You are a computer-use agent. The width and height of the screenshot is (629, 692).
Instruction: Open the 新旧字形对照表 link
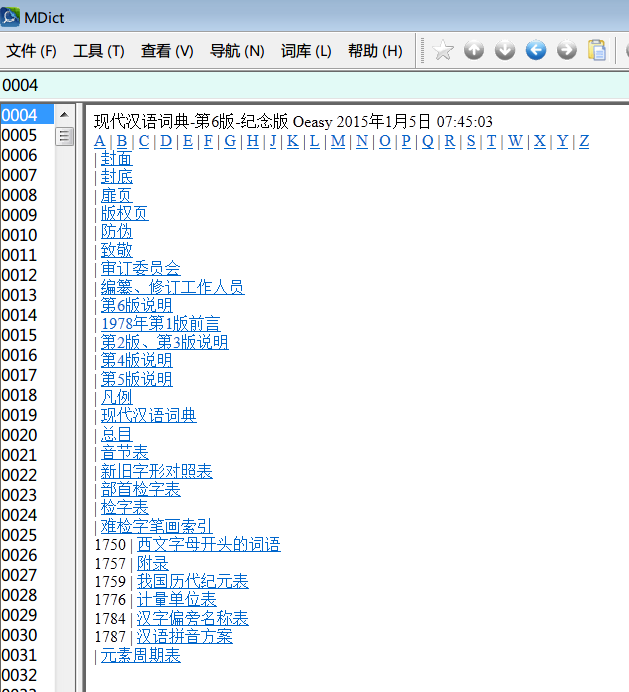click(157, 471)
